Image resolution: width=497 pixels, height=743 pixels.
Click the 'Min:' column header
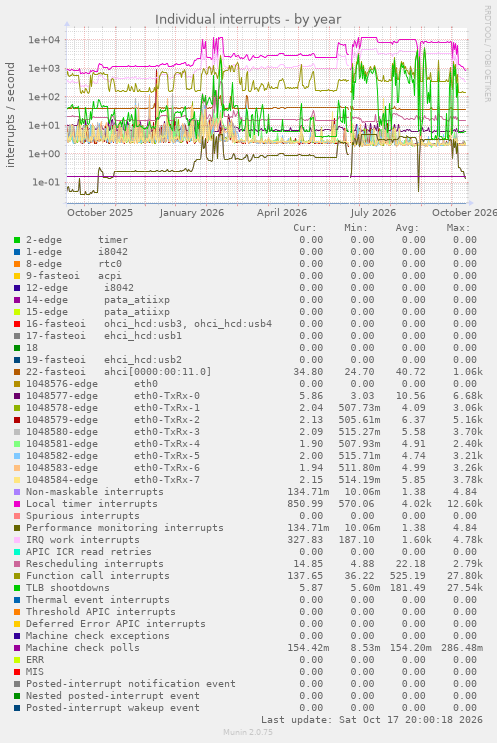point(356,228)
